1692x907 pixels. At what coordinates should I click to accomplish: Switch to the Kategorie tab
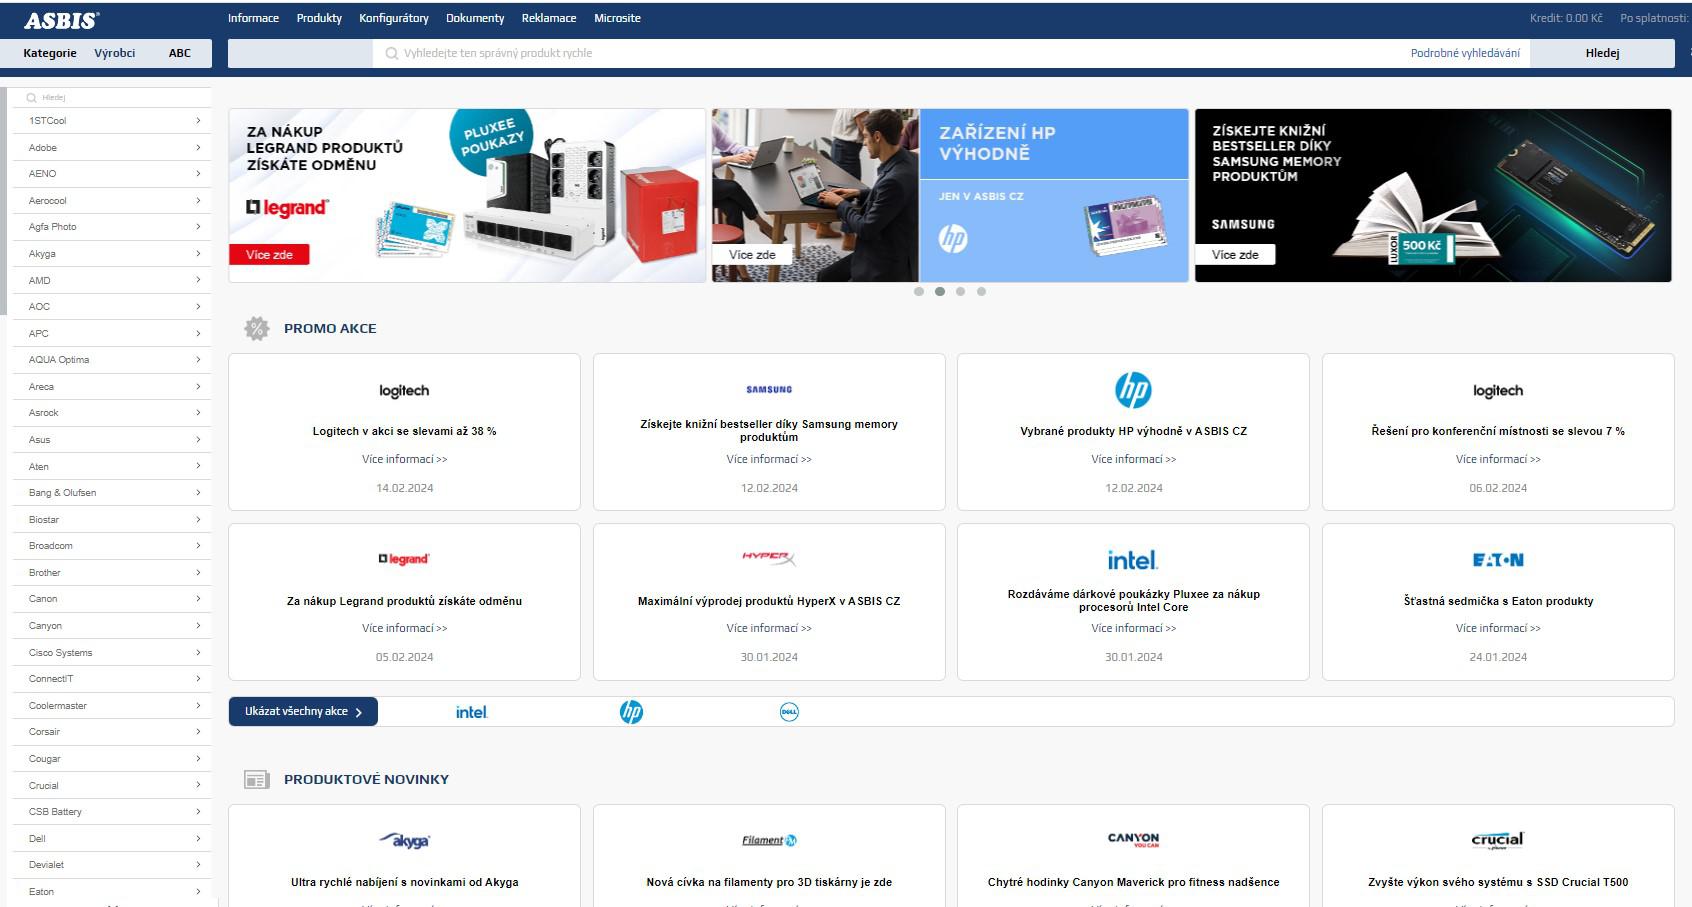pyautogui.click(x=50, y=53)
